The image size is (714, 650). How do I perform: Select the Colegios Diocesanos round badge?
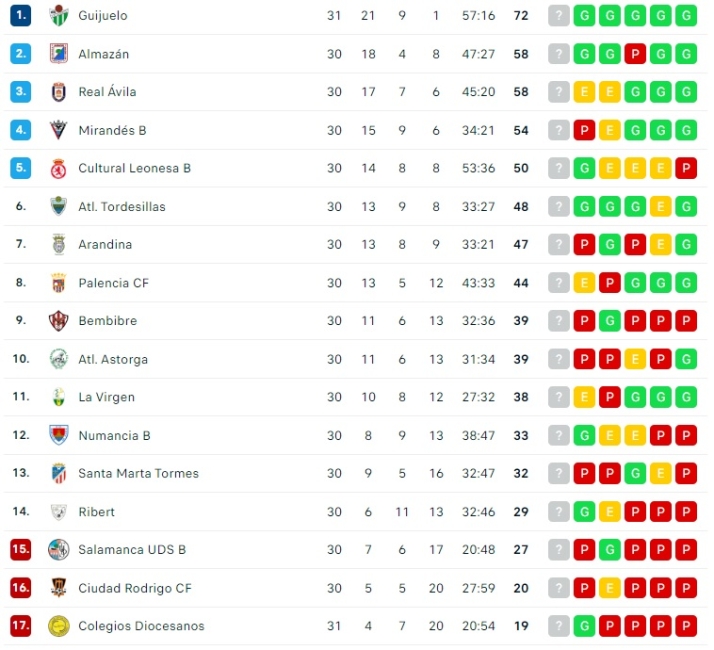[58, 626]
